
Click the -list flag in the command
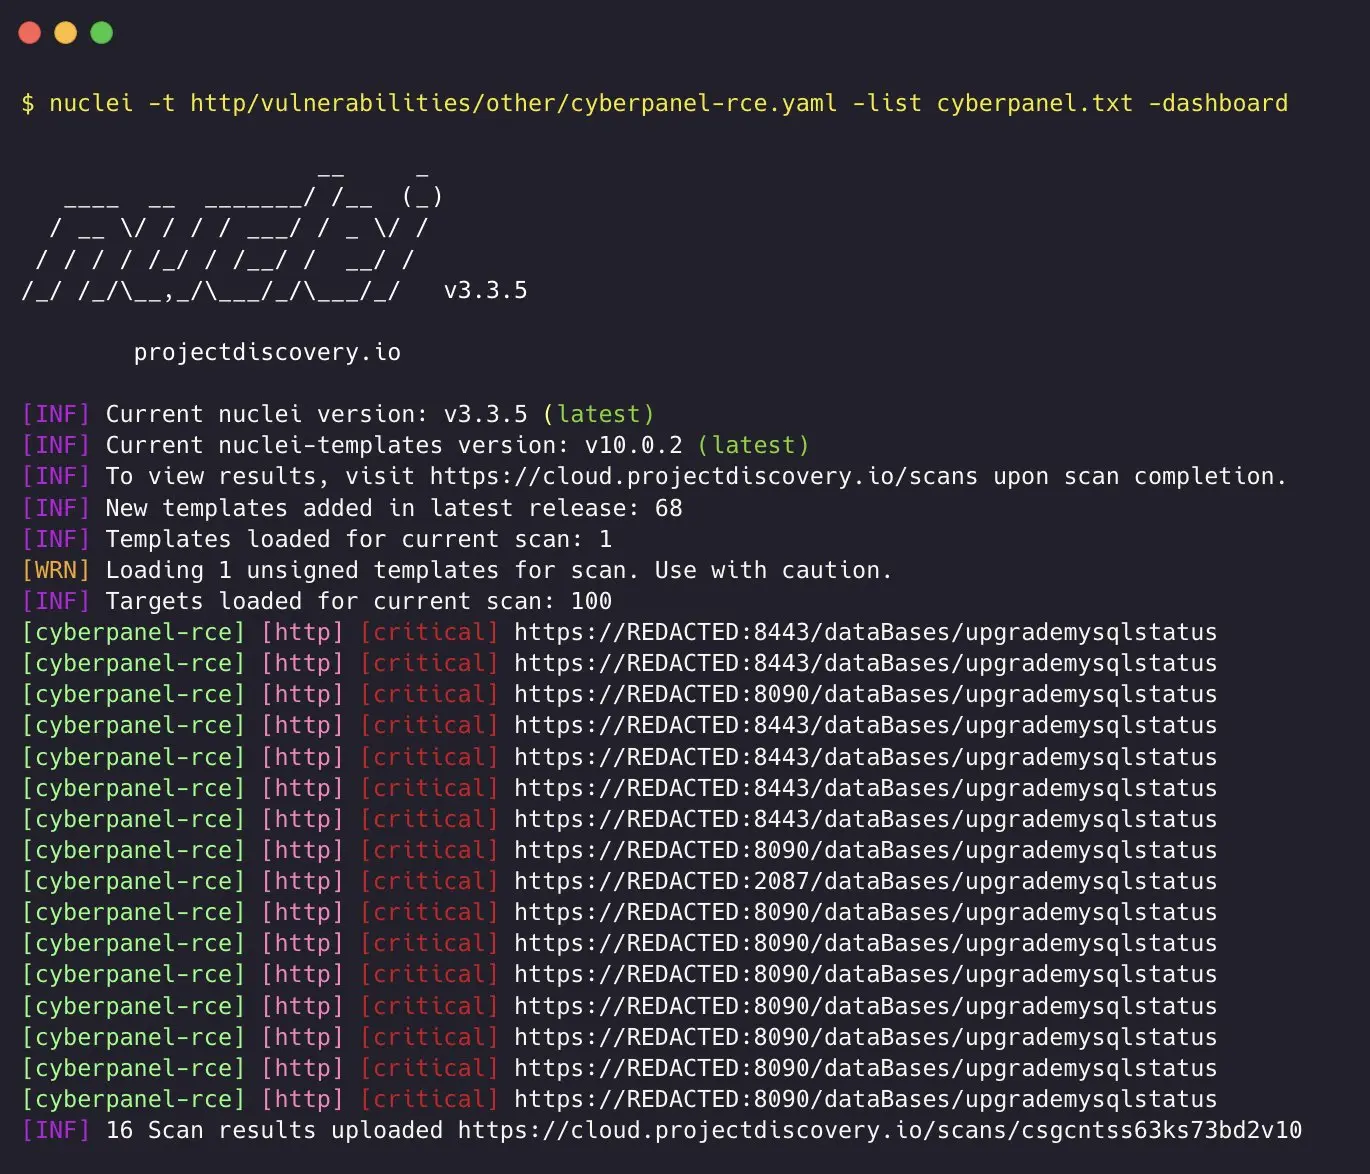pos(887,103)
